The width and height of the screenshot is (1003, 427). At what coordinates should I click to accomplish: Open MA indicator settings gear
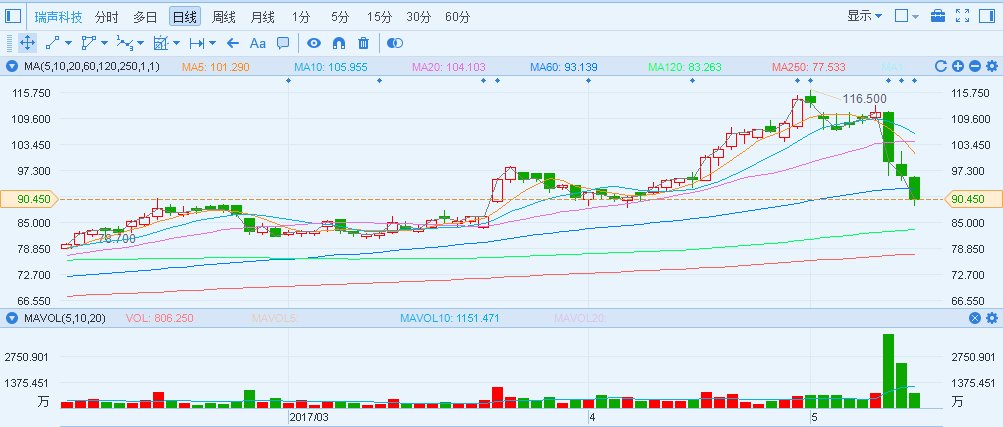[x=992, y=66]
